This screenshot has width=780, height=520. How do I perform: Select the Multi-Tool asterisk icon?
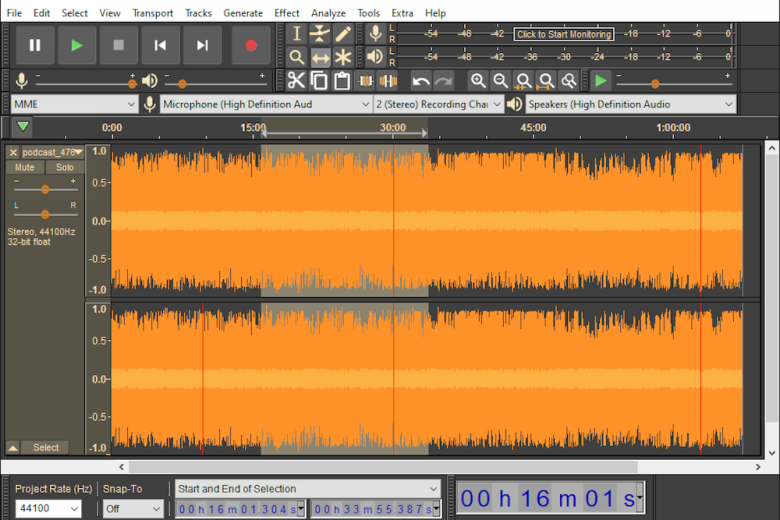[x=343, y=57]
